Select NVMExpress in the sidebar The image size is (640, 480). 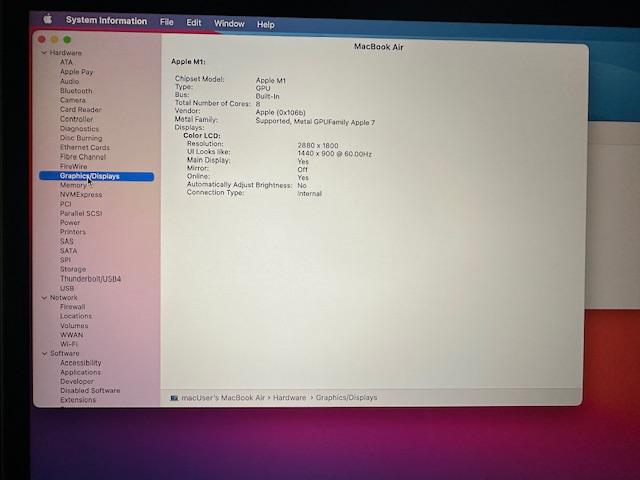point(81,195)
